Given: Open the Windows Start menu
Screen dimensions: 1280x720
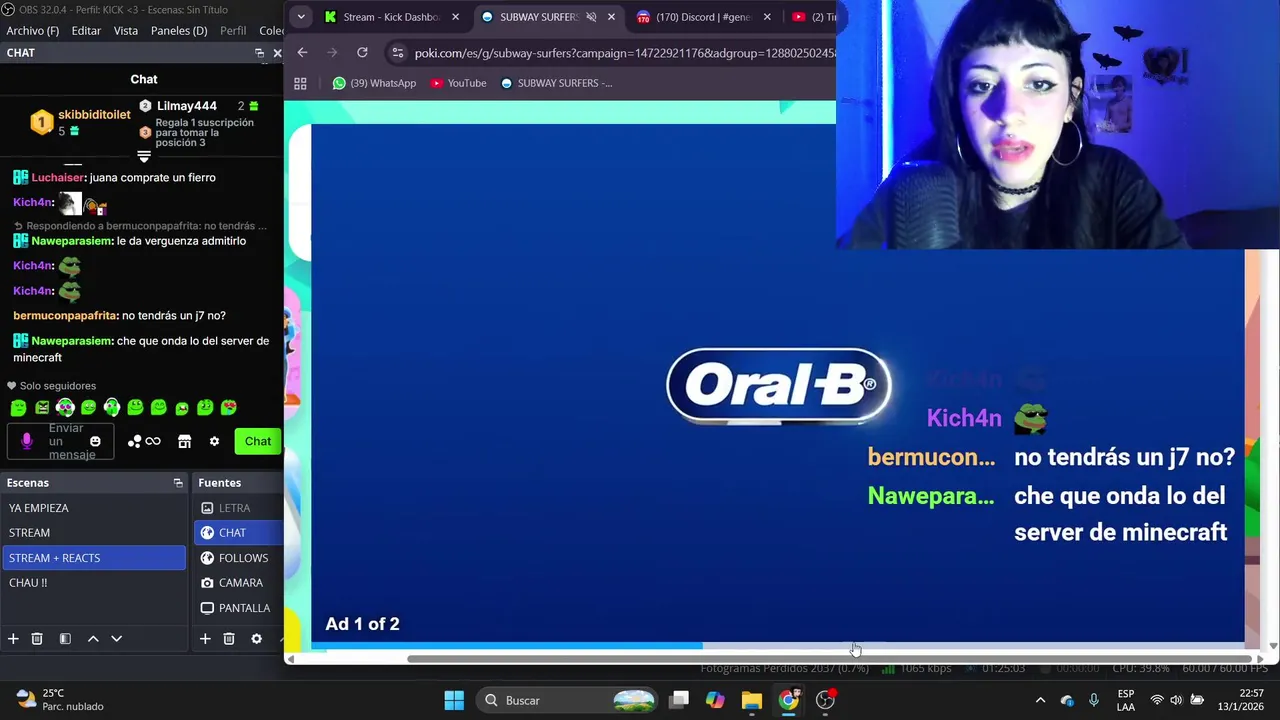Looking at the screenshot, I should tap(454, 700).
